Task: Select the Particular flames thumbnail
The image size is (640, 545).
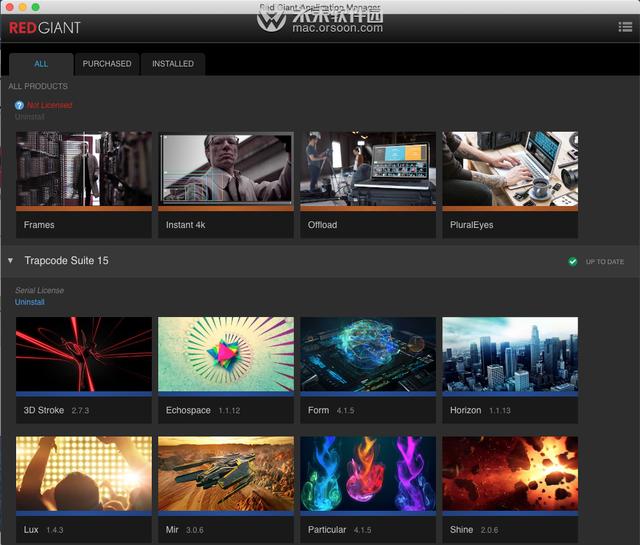Action: tap(368, 473)
